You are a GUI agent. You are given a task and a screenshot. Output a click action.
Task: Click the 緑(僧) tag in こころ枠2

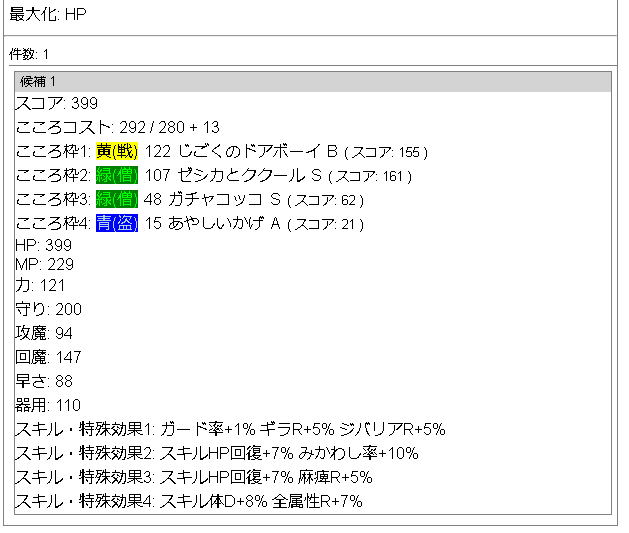coord(117,176)
